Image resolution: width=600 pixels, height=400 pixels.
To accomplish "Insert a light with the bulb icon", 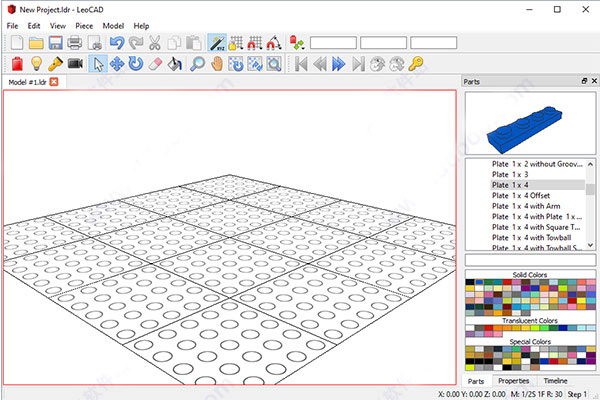I will (36, 64).
